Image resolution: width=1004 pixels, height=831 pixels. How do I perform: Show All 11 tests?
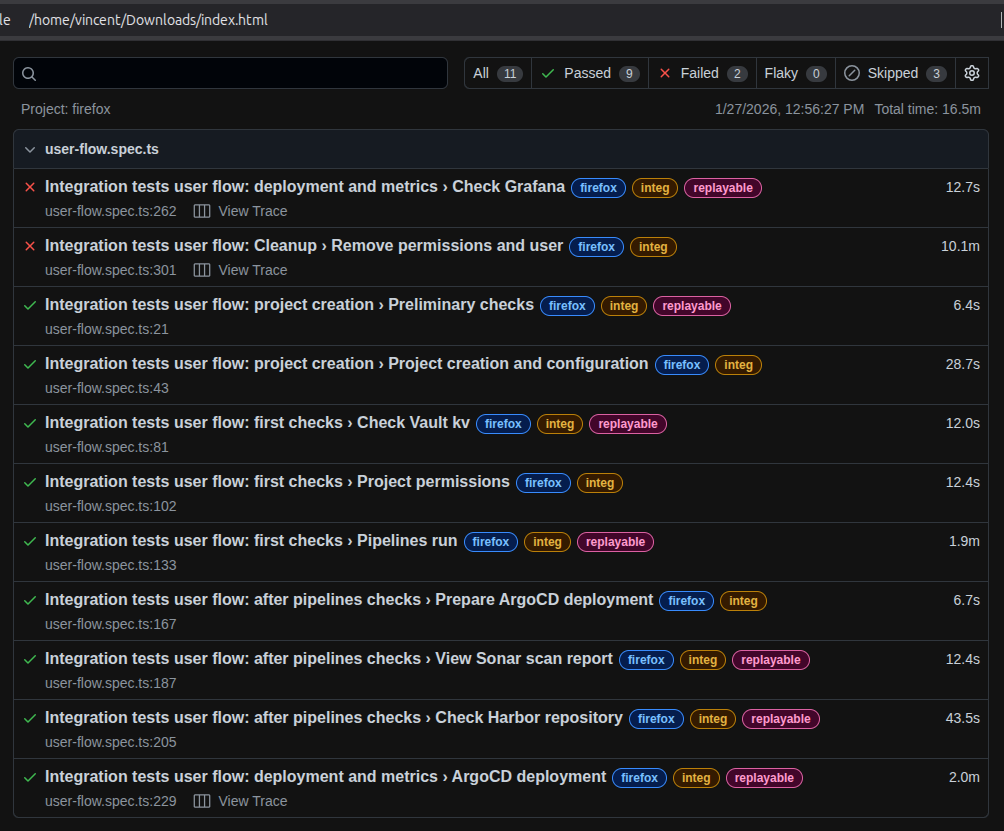(498, 73)
